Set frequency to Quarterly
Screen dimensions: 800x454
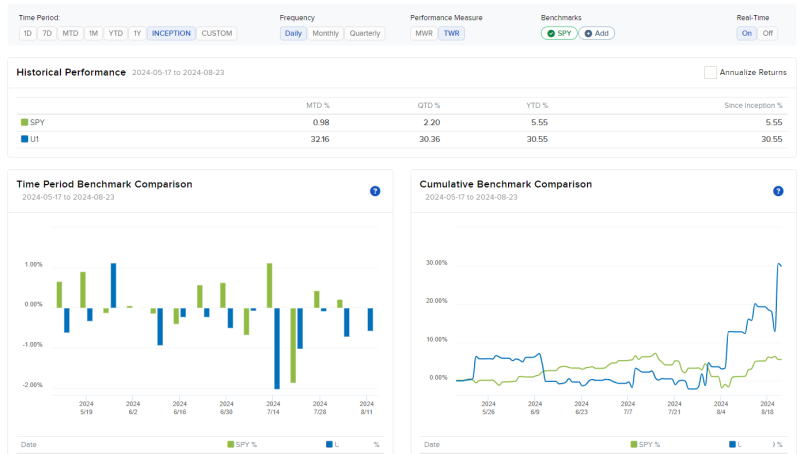365,33
